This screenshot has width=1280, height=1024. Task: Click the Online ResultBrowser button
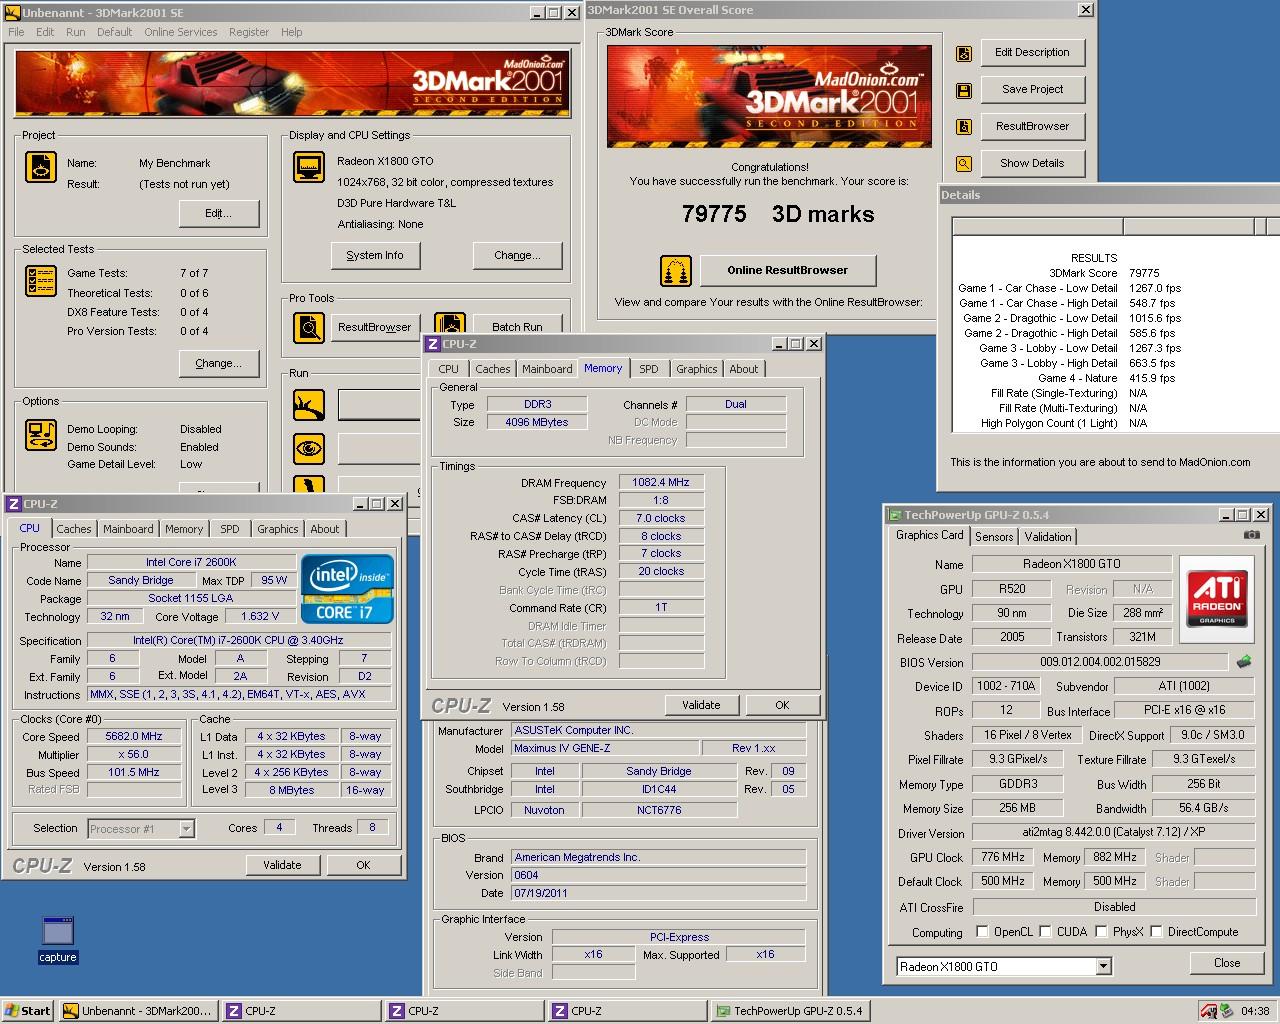pyautogui.click(x=788, y=270)
